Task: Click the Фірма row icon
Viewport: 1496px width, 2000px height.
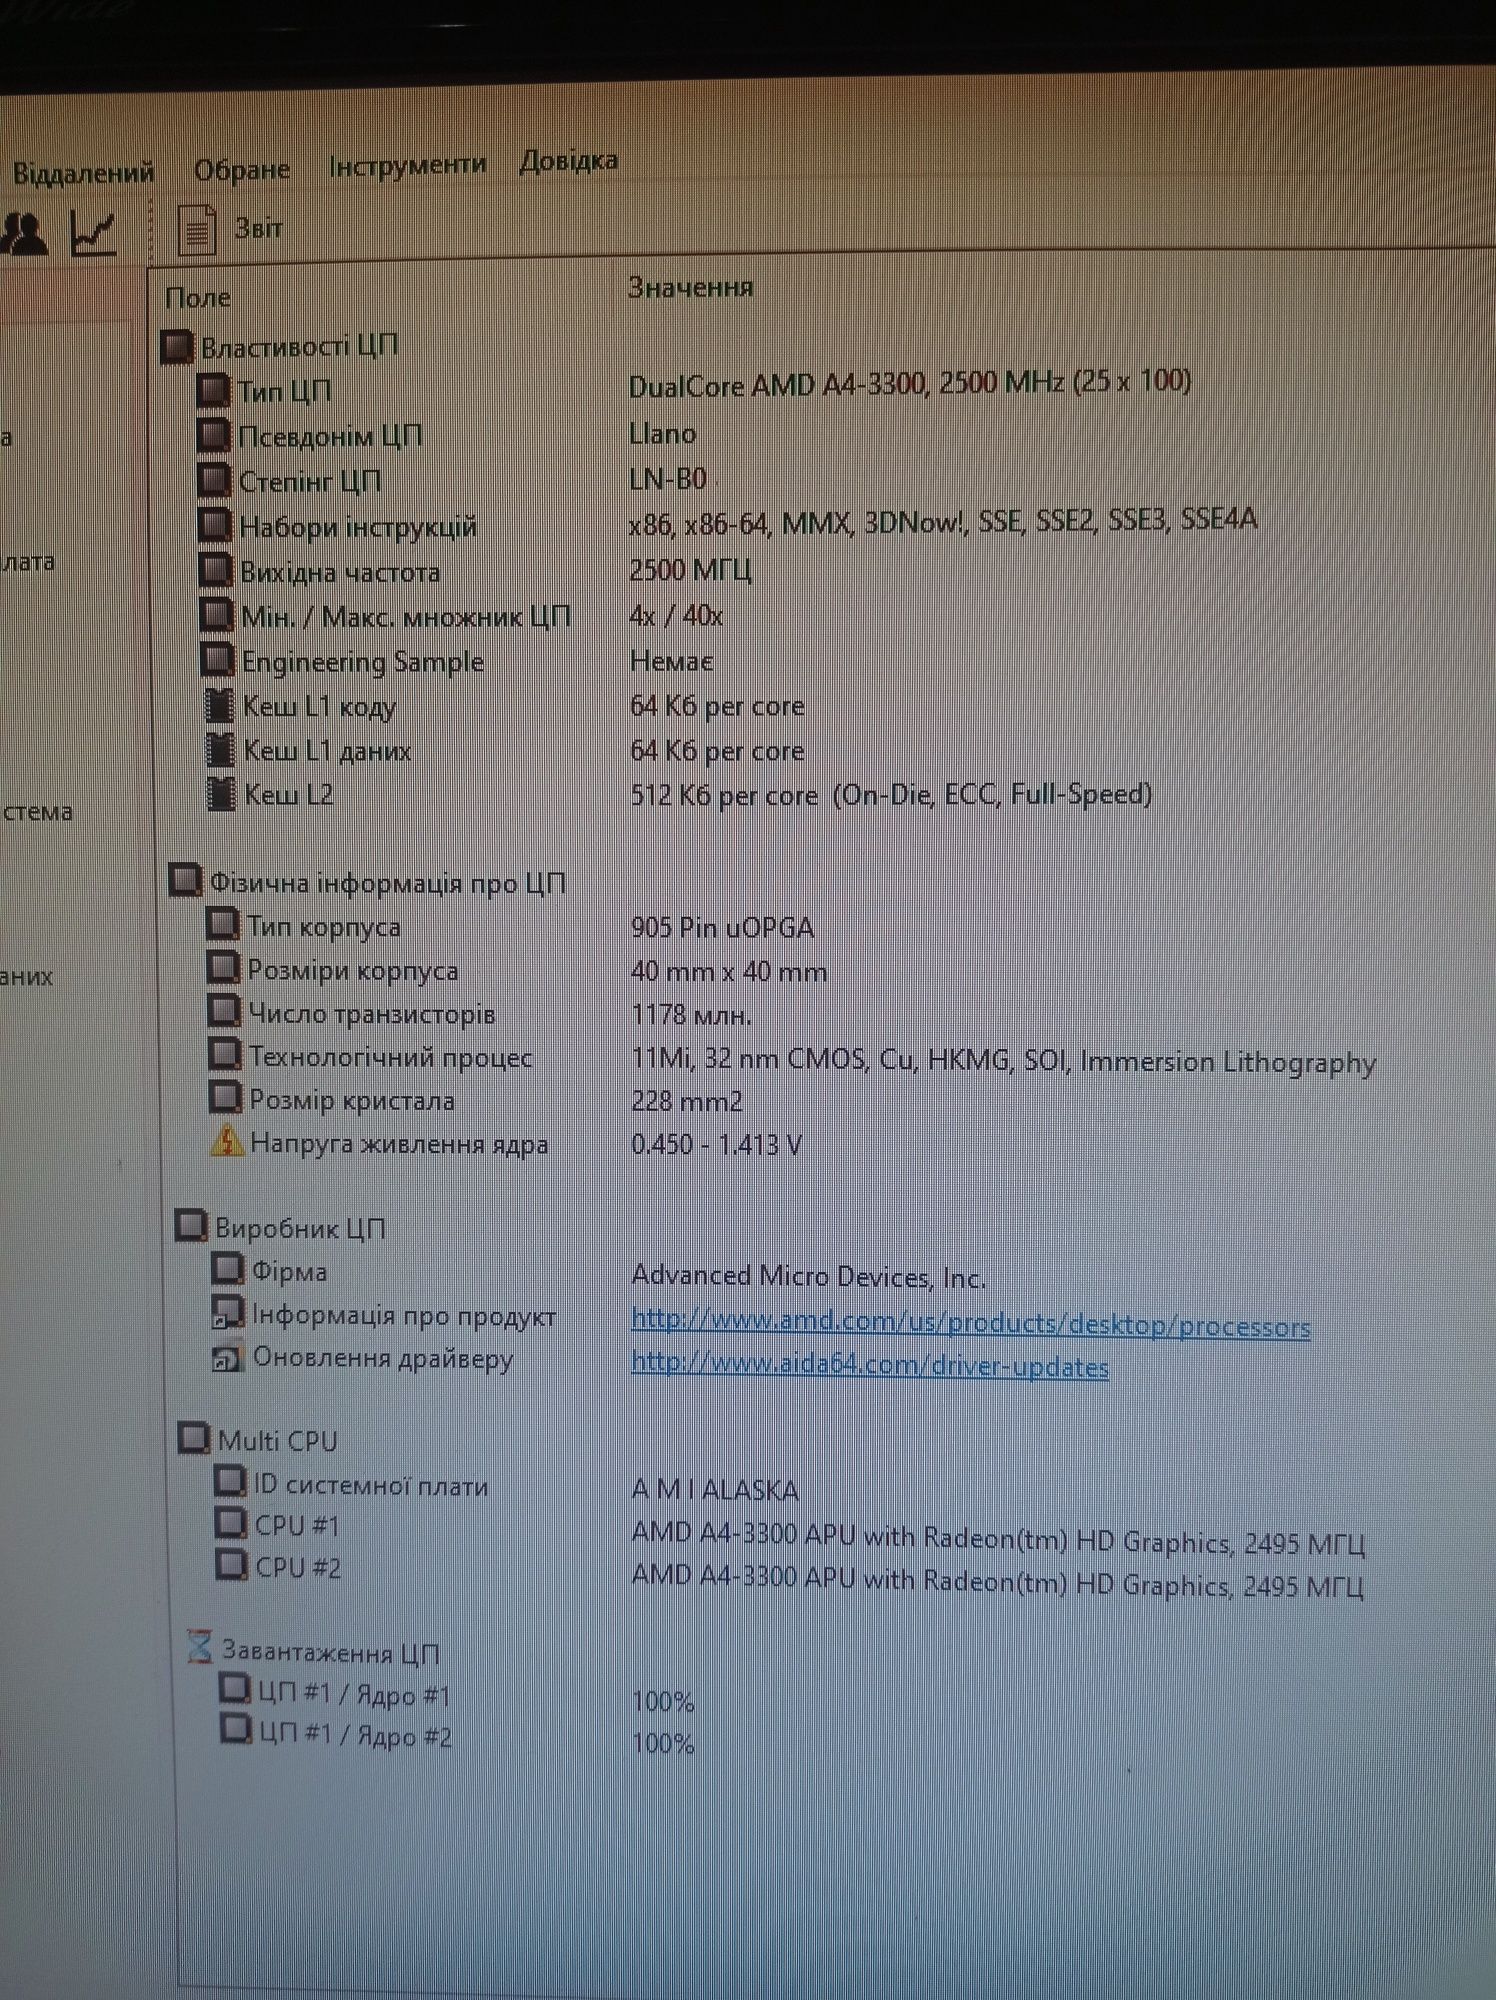Action: 228,1270
